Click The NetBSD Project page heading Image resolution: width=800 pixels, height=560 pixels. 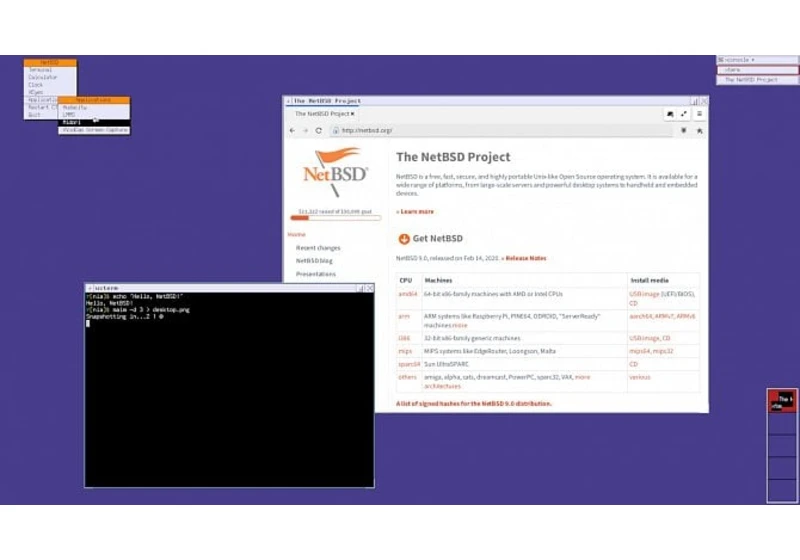453,157
